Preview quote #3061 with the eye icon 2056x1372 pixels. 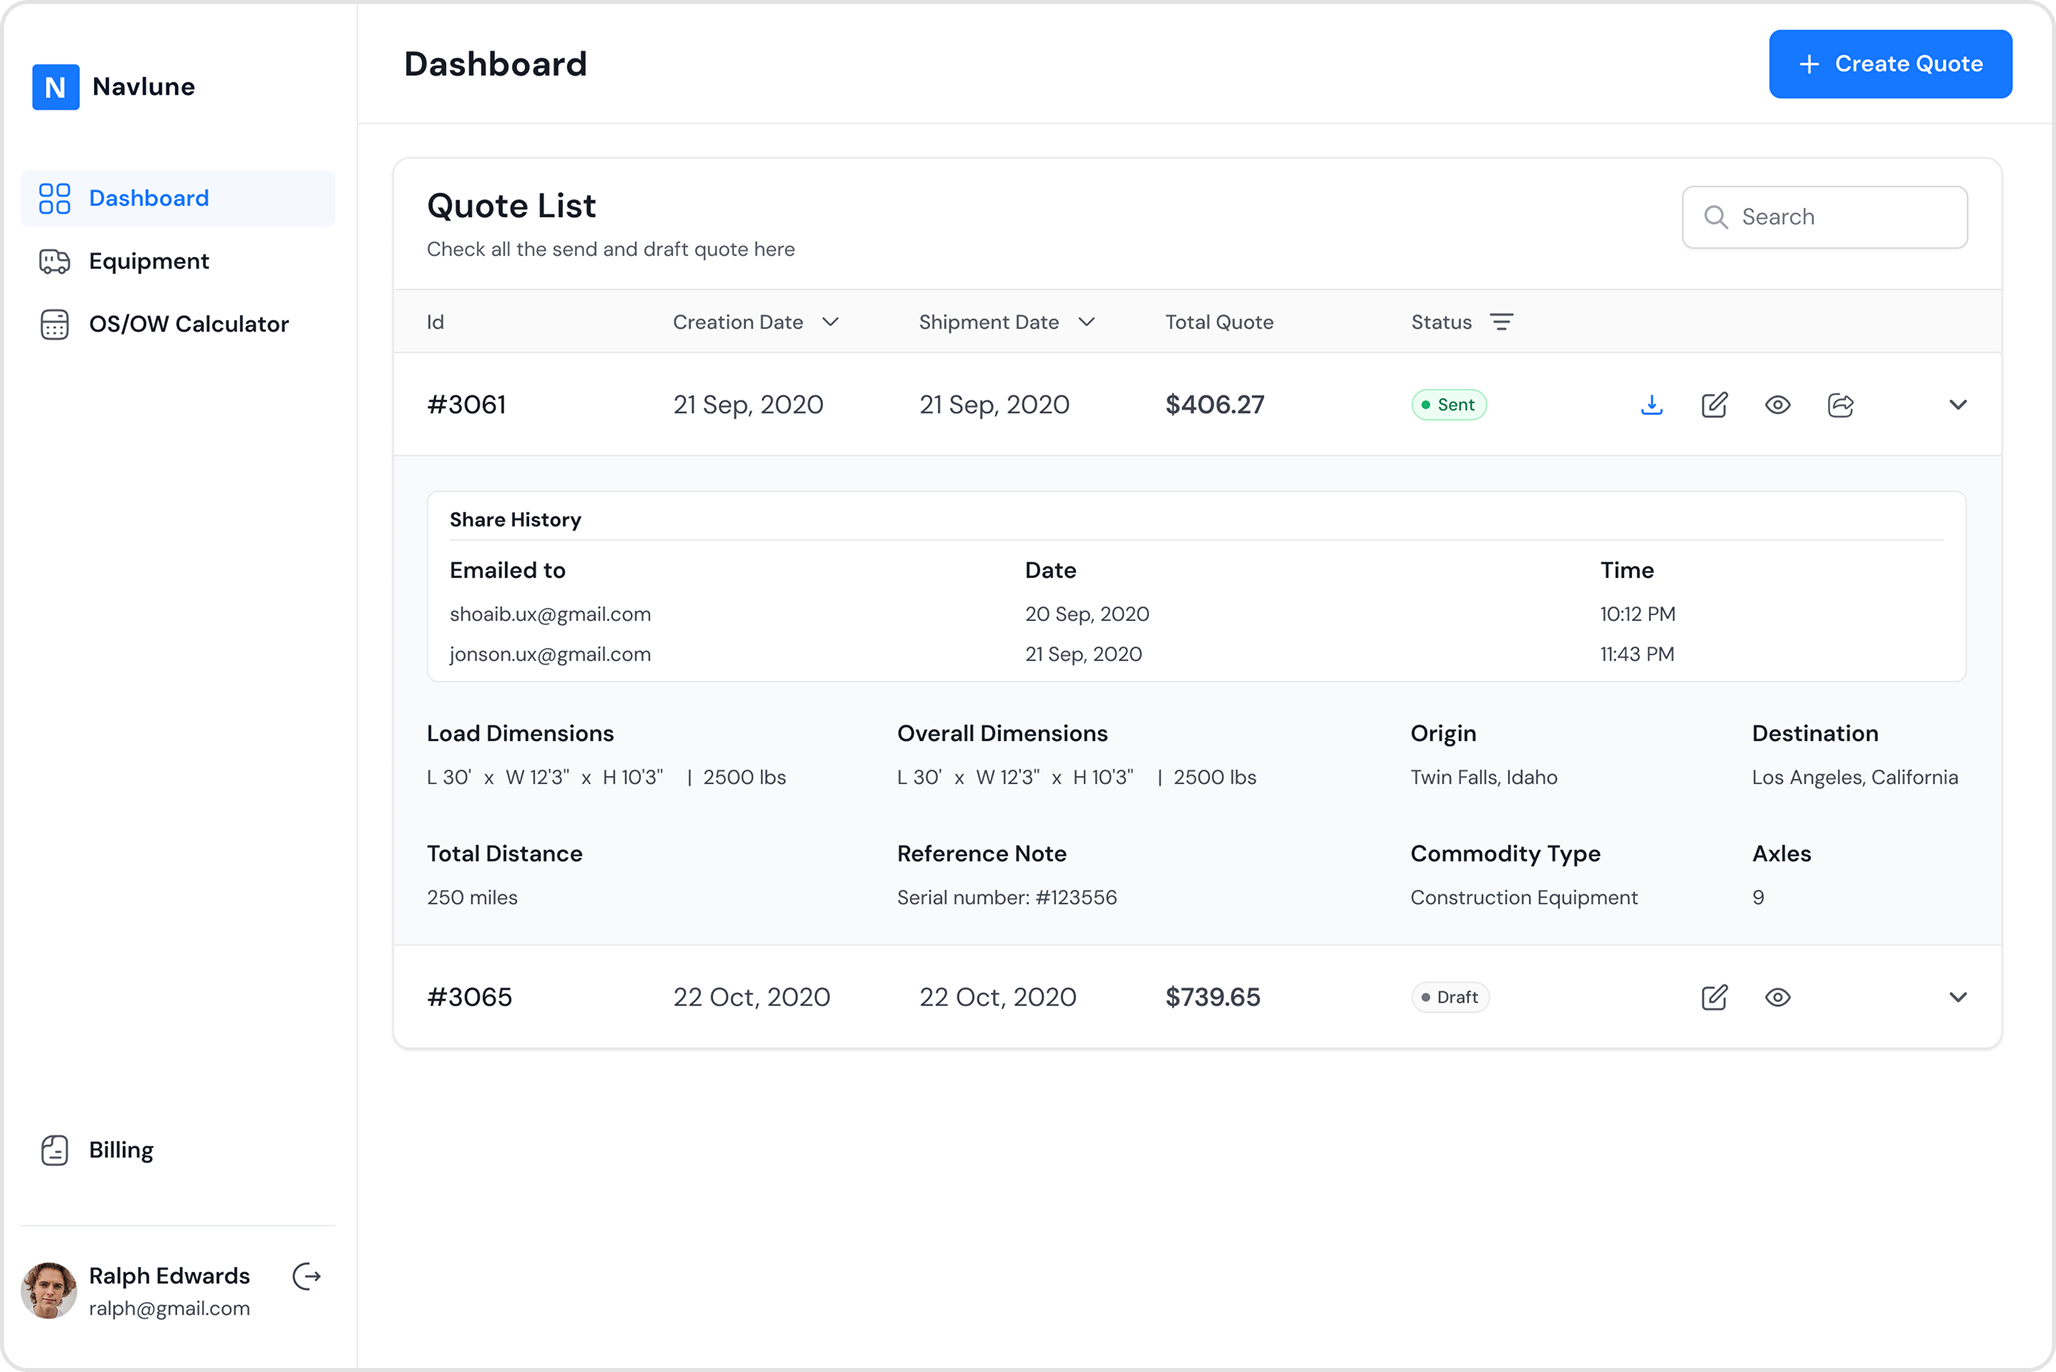point(1777,405)
